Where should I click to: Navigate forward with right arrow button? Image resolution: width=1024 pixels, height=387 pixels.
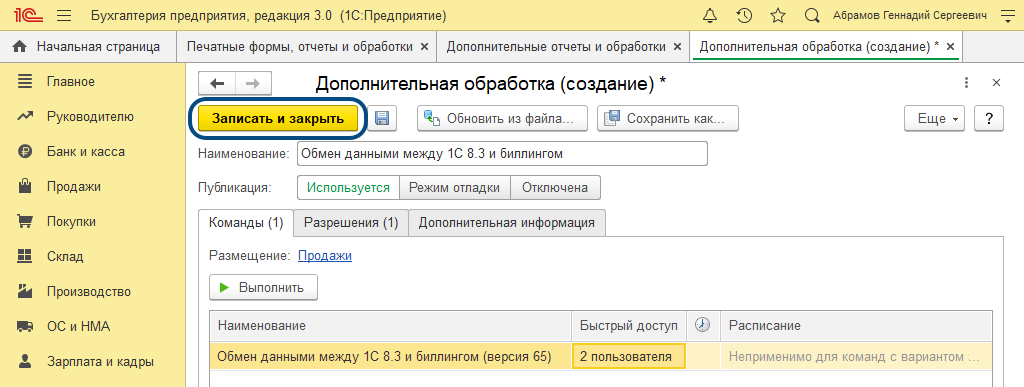253,84
